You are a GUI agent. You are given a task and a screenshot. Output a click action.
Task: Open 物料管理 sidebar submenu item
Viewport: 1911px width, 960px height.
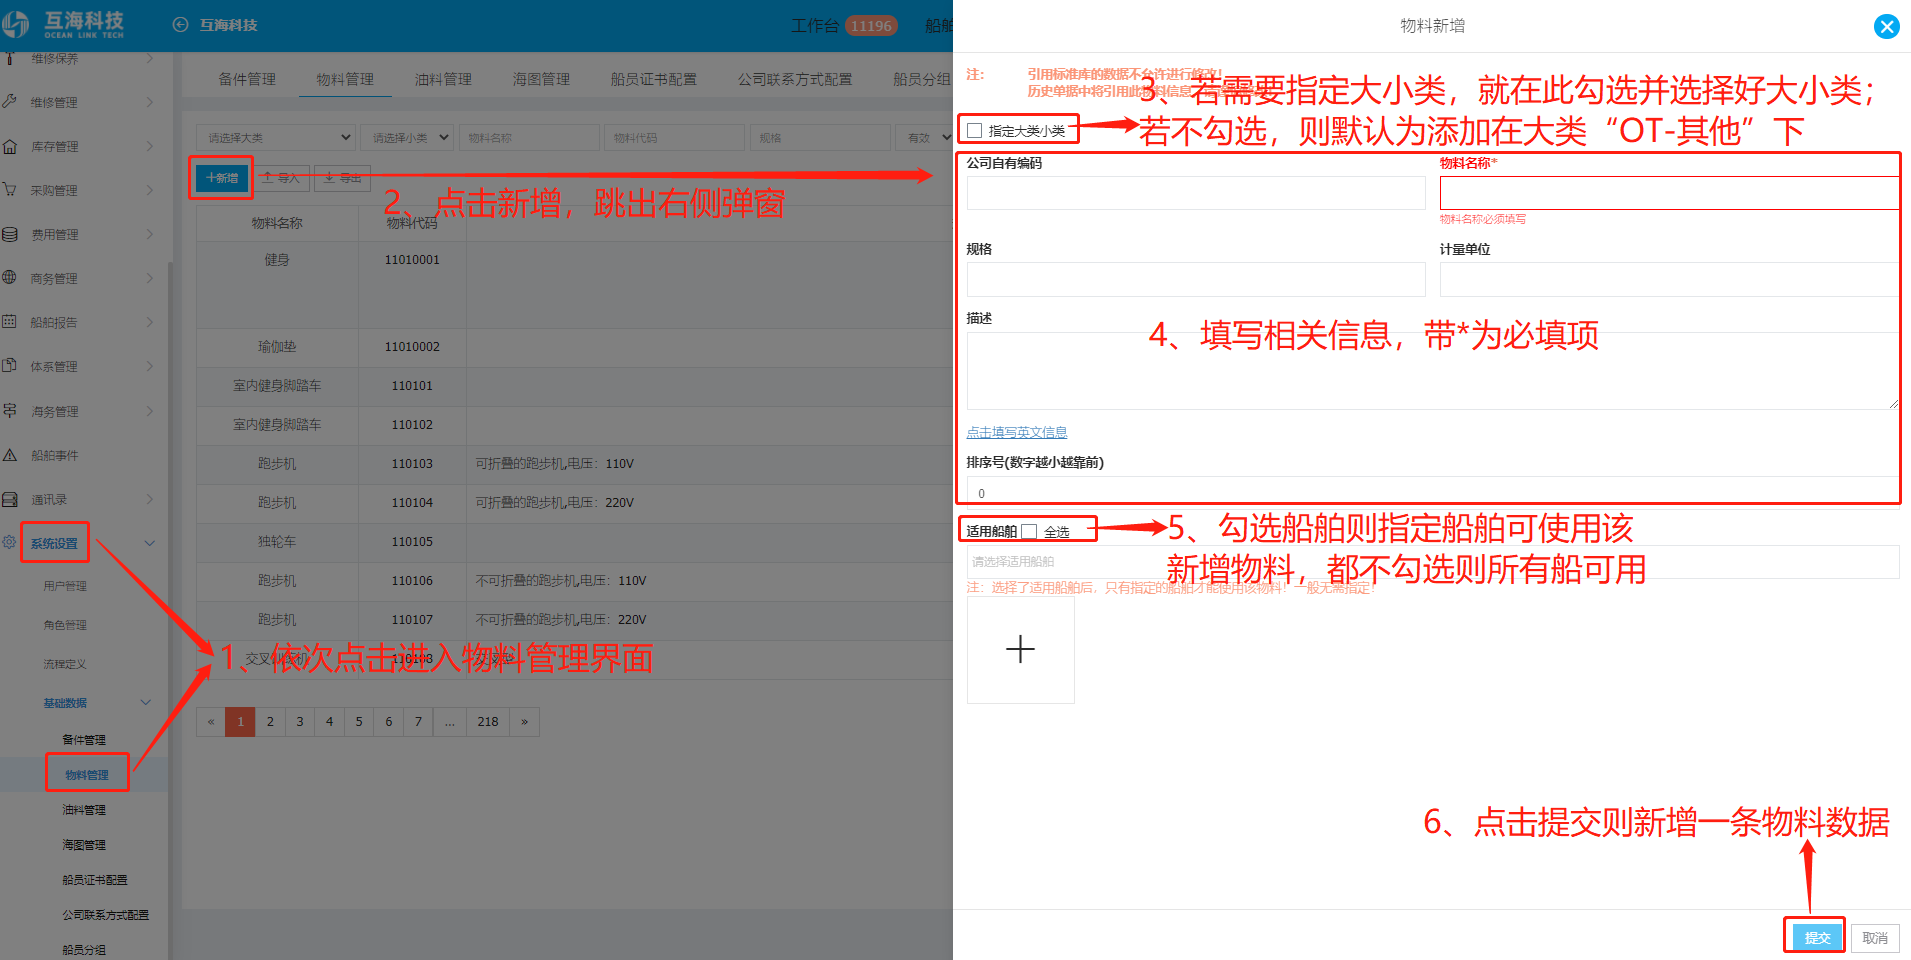[87, 774]
